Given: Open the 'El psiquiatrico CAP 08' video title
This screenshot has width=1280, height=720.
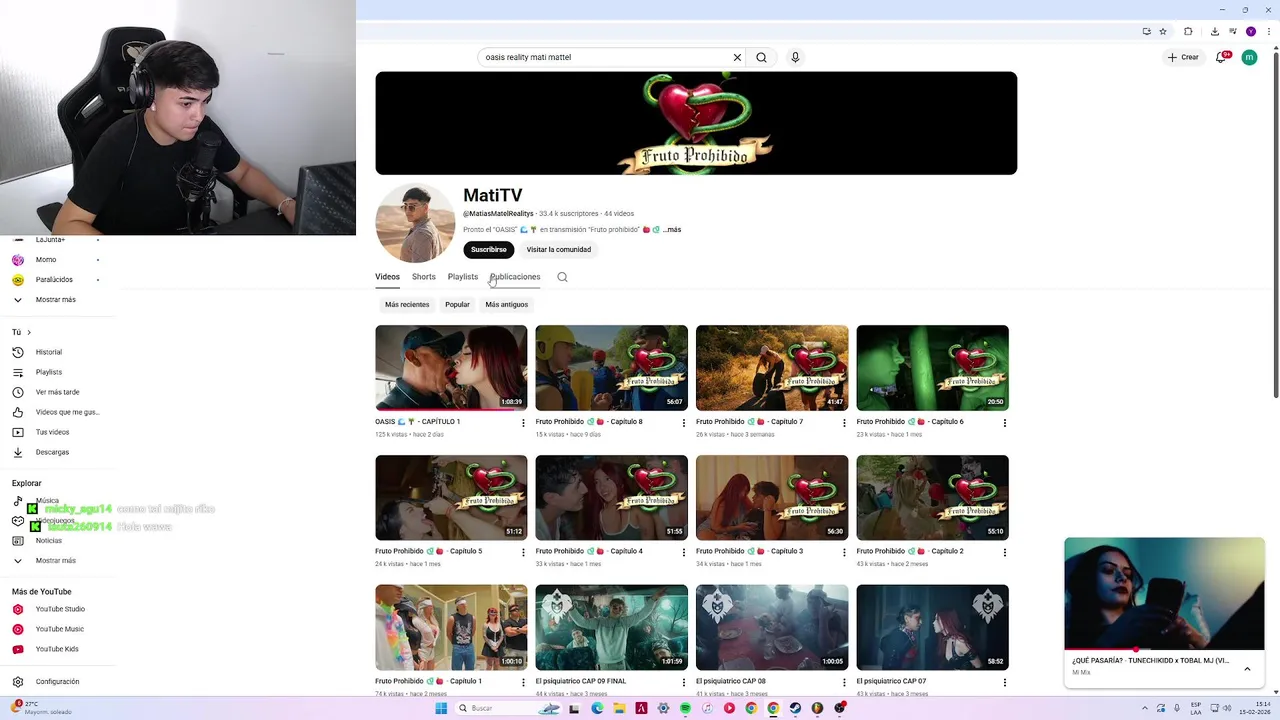Looking at the screenshot, I should (x=731, y=681).
